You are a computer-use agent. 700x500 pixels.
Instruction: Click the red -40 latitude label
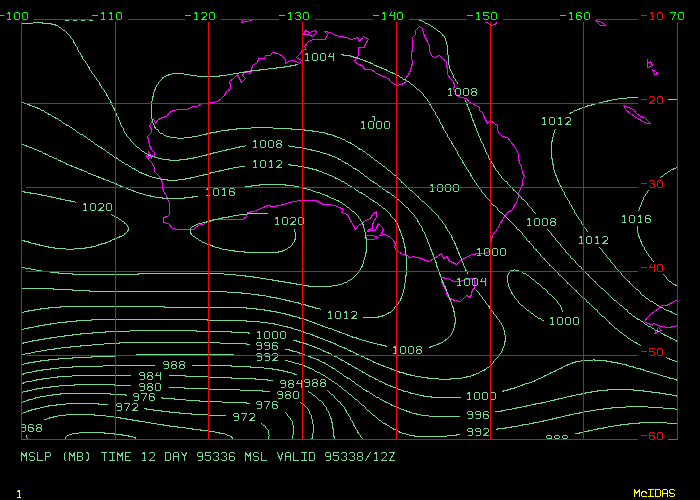coord(654,268)
